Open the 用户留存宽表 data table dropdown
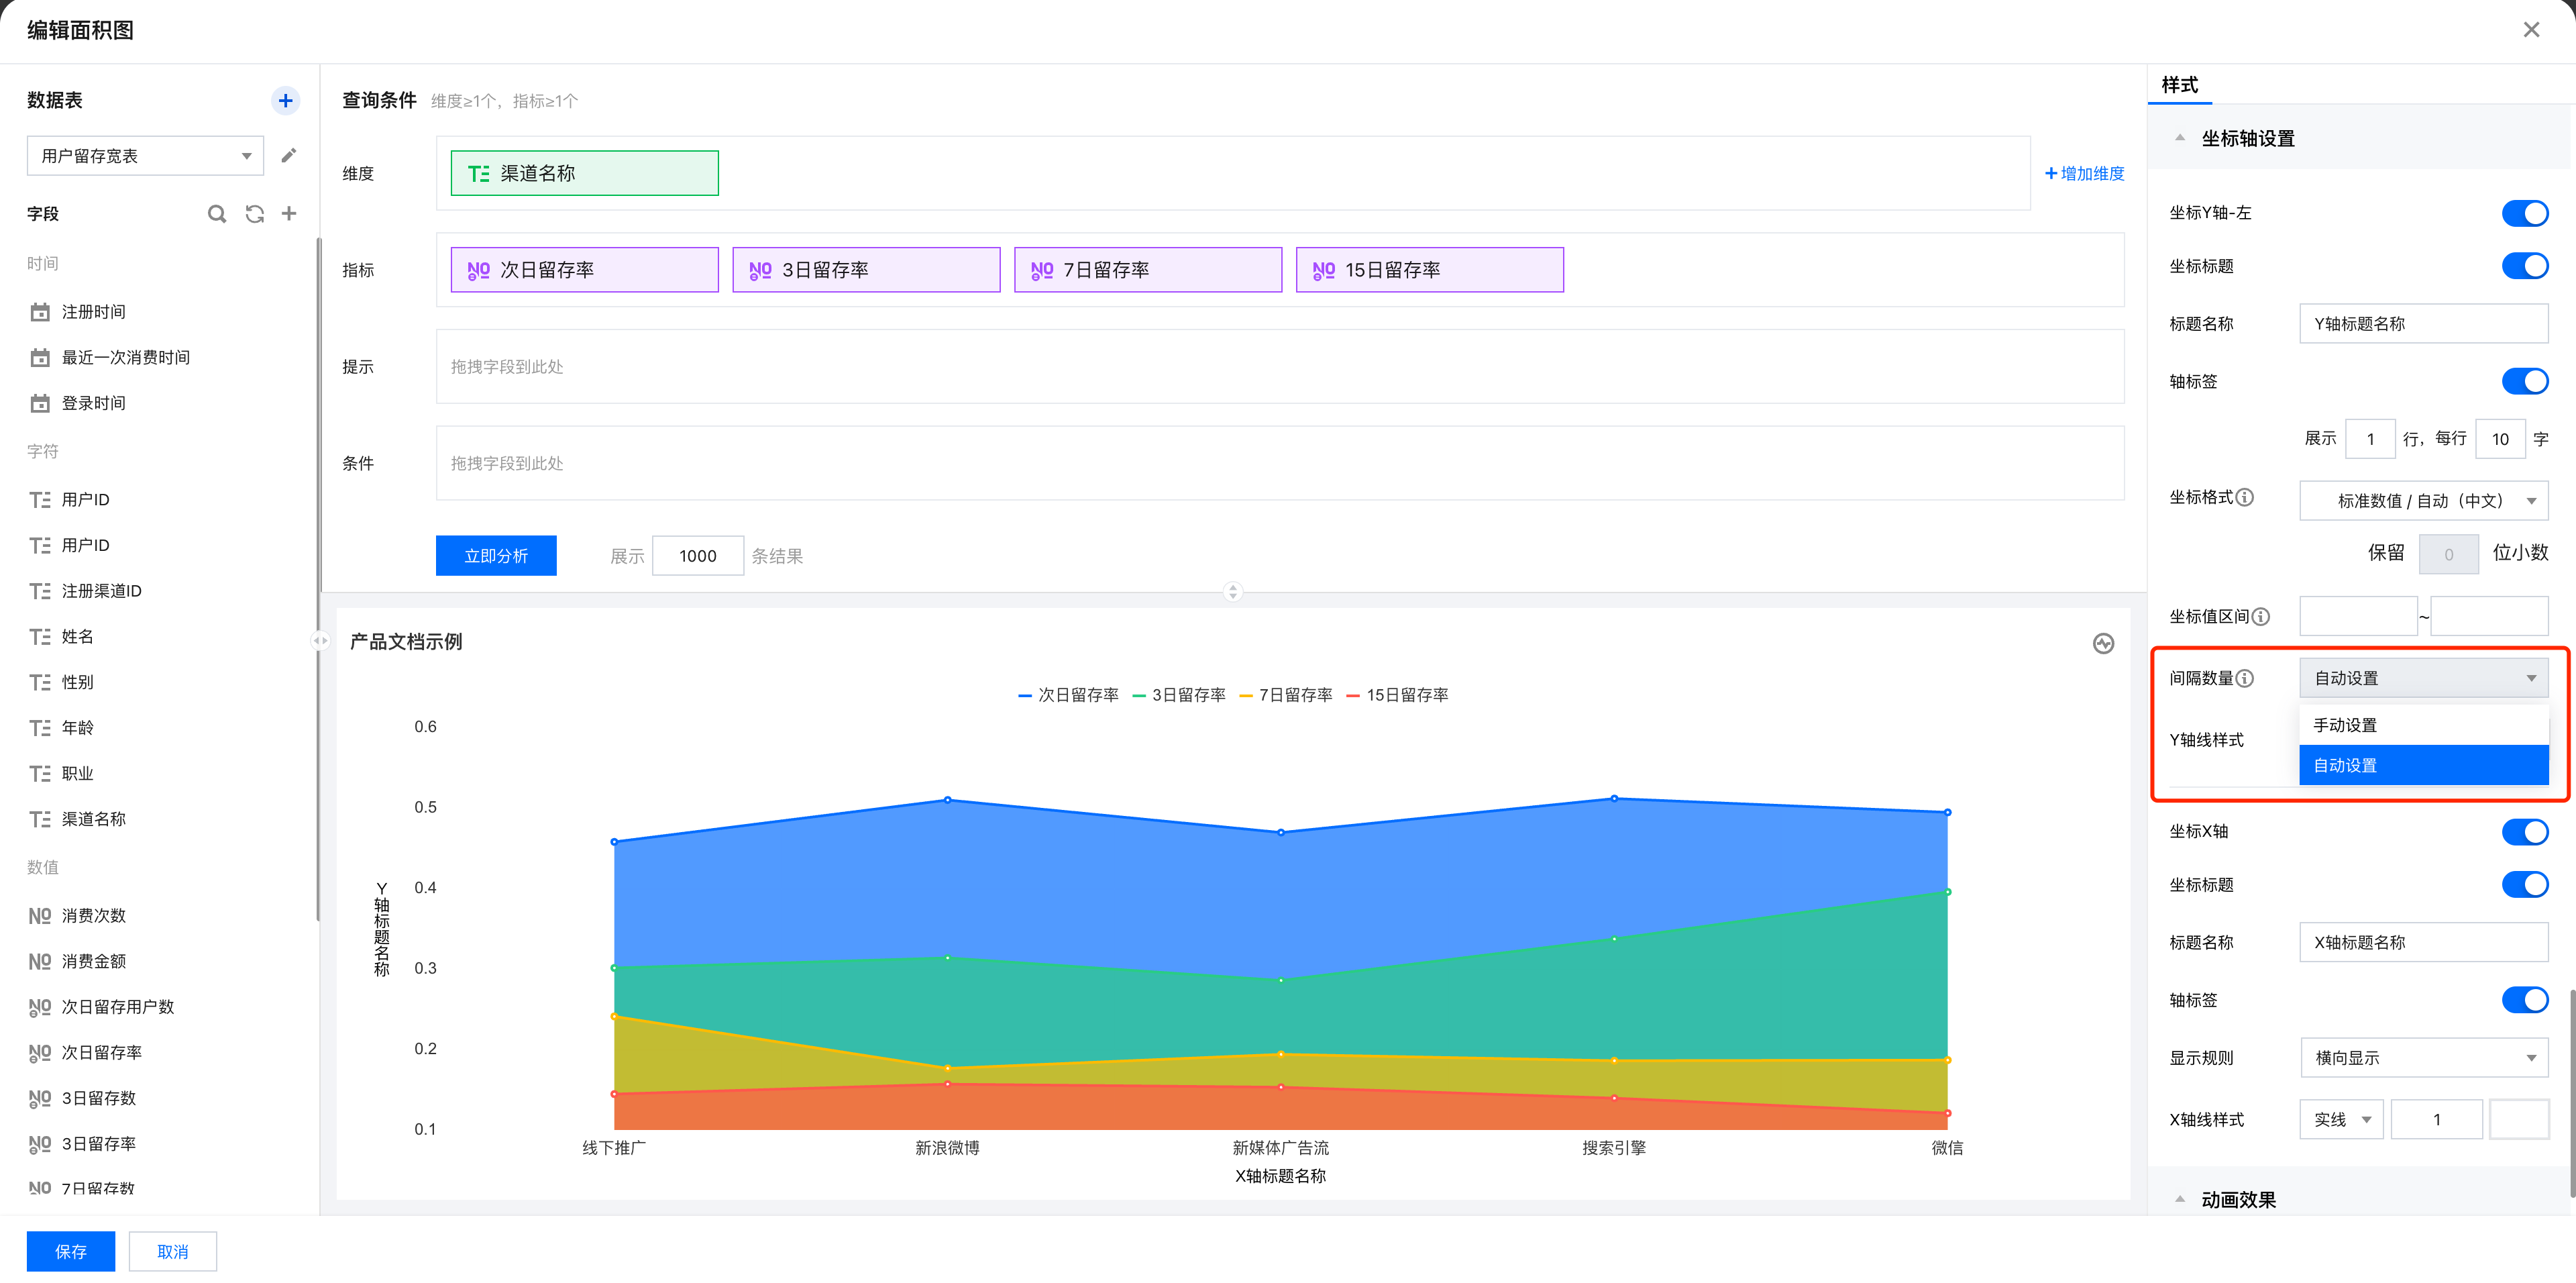The width and height of the screenshot is (2576, 1283). pyautogui.click(x=146, y=156)
